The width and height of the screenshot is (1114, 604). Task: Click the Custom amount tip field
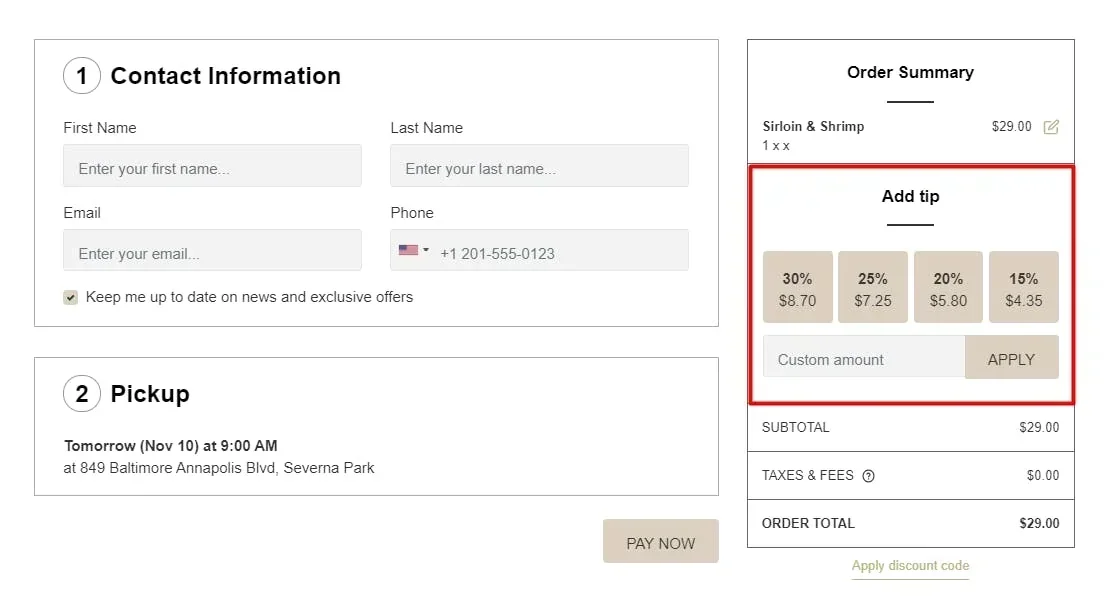click(864, 357)
